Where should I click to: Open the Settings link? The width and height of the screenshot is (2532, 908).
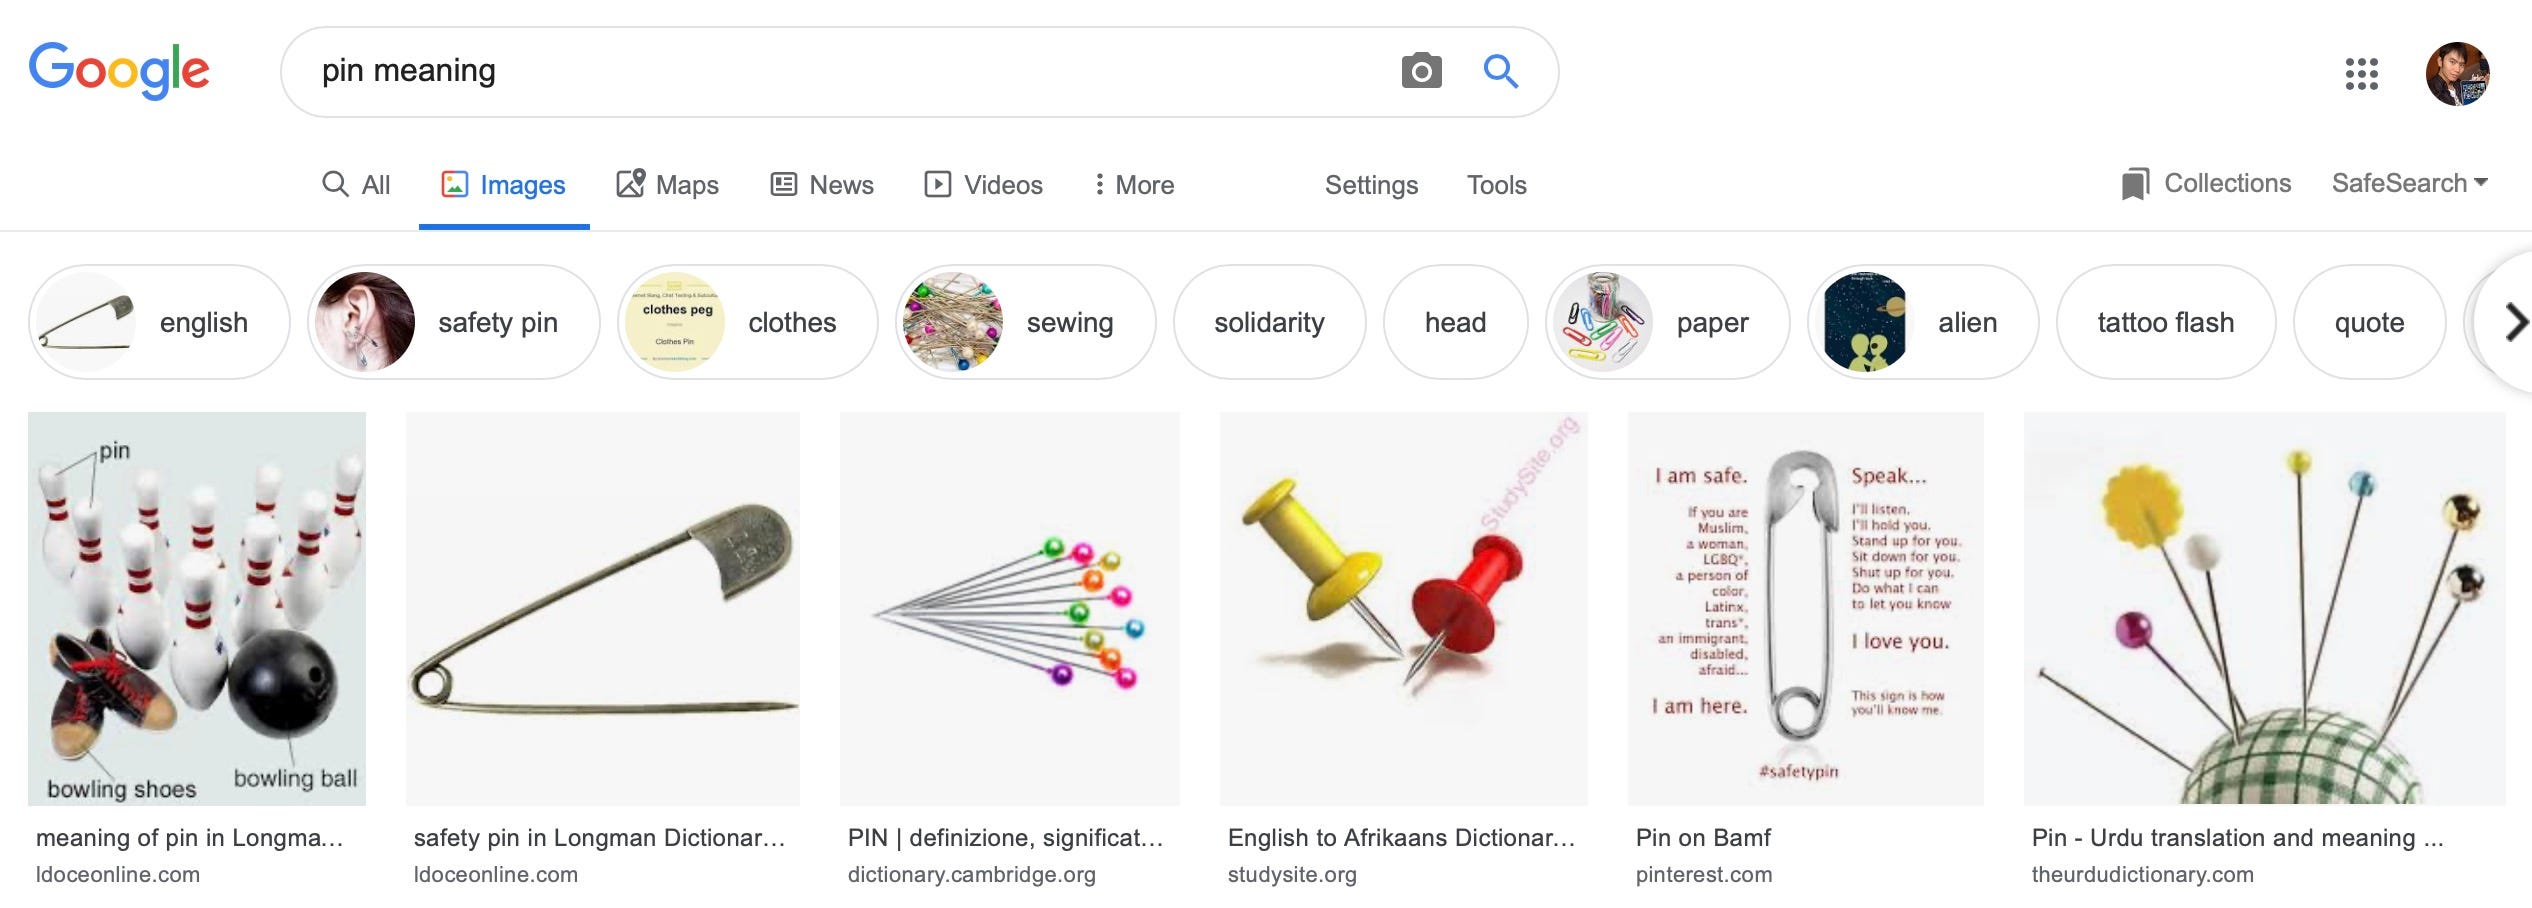tap(1371, 185)
